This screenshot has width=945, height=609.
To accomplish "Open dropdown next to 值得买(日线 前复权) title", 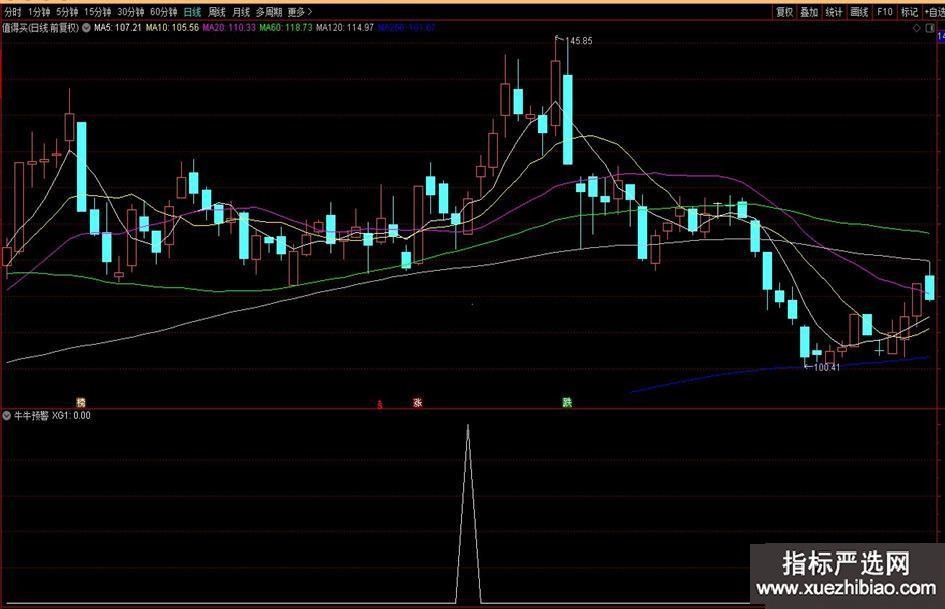I will [86, 28].
